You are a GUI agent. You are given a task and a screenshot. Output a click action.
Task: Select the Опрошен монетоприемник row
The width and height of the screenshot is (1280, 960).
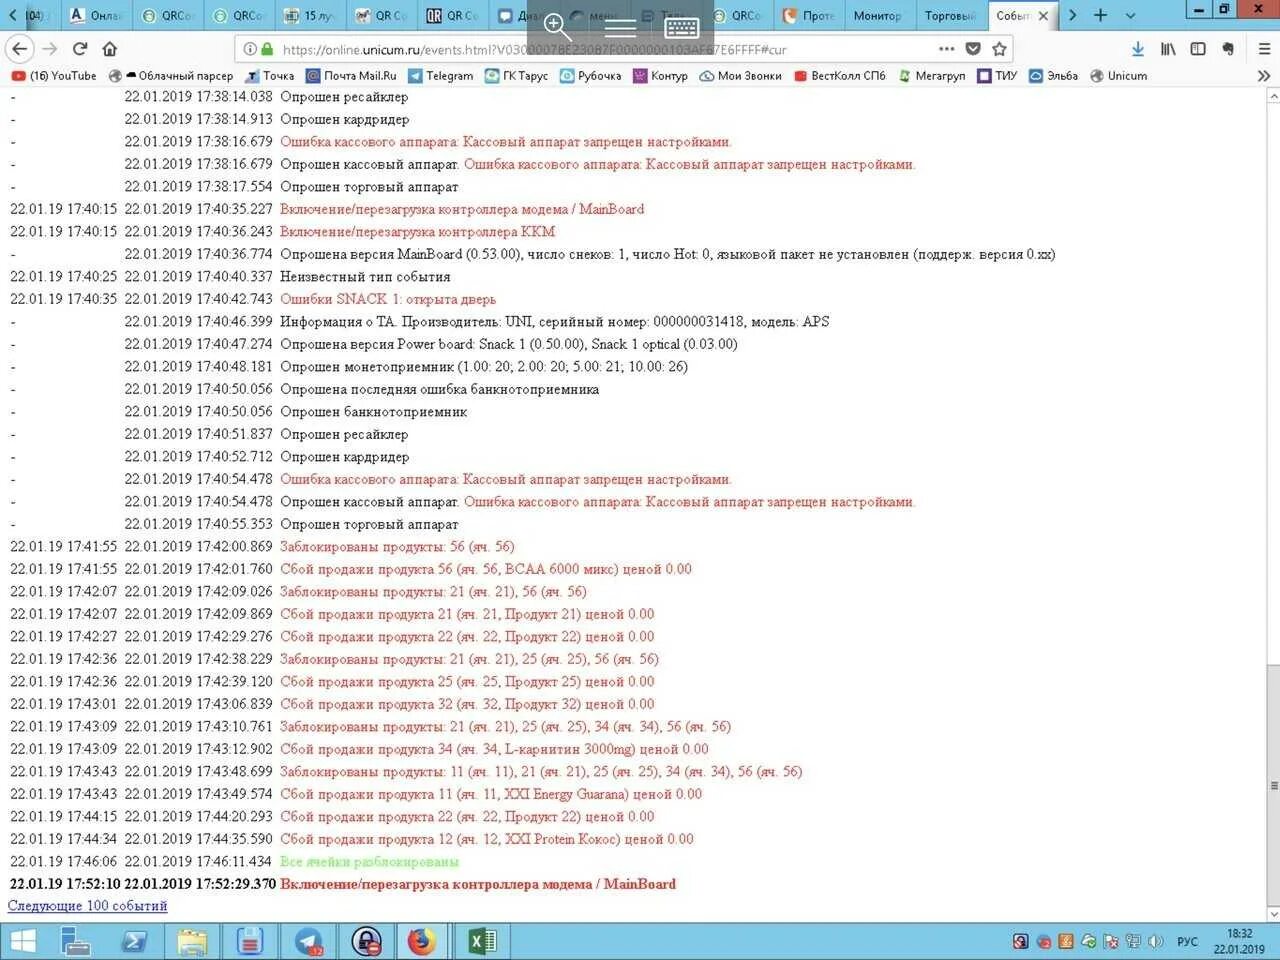[x=484, y=366]
